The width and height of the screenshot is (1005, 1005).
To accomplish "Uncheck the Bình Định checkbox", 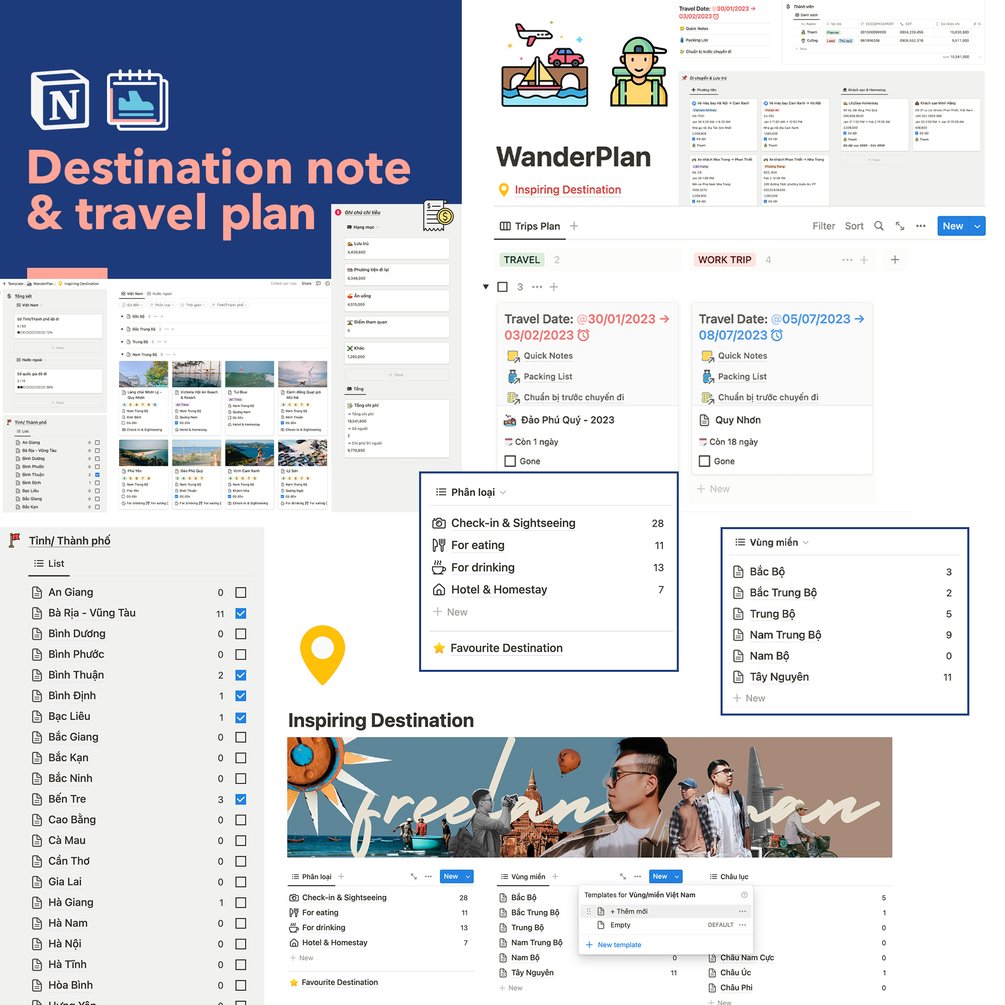I will tap(241, 695).
